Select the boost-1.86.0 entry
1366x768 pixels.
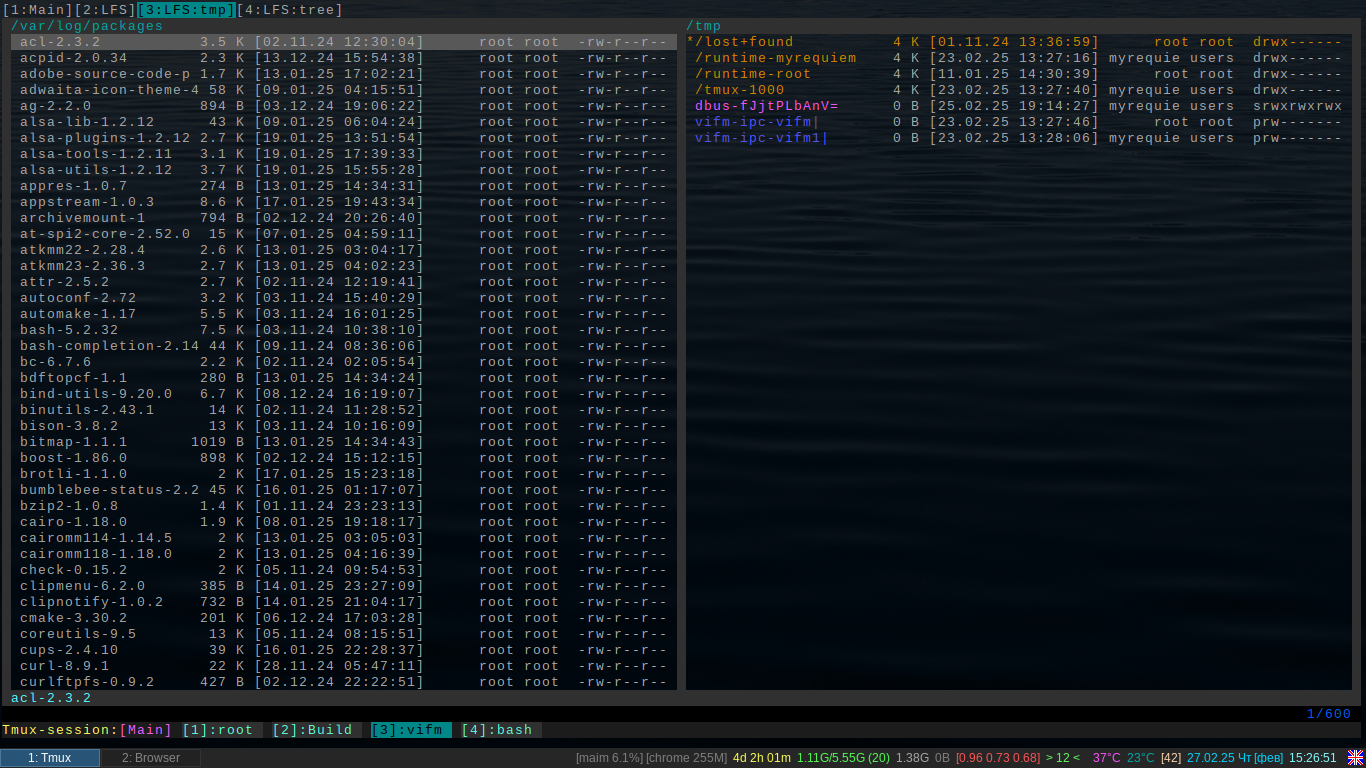[x=344, y=458]
